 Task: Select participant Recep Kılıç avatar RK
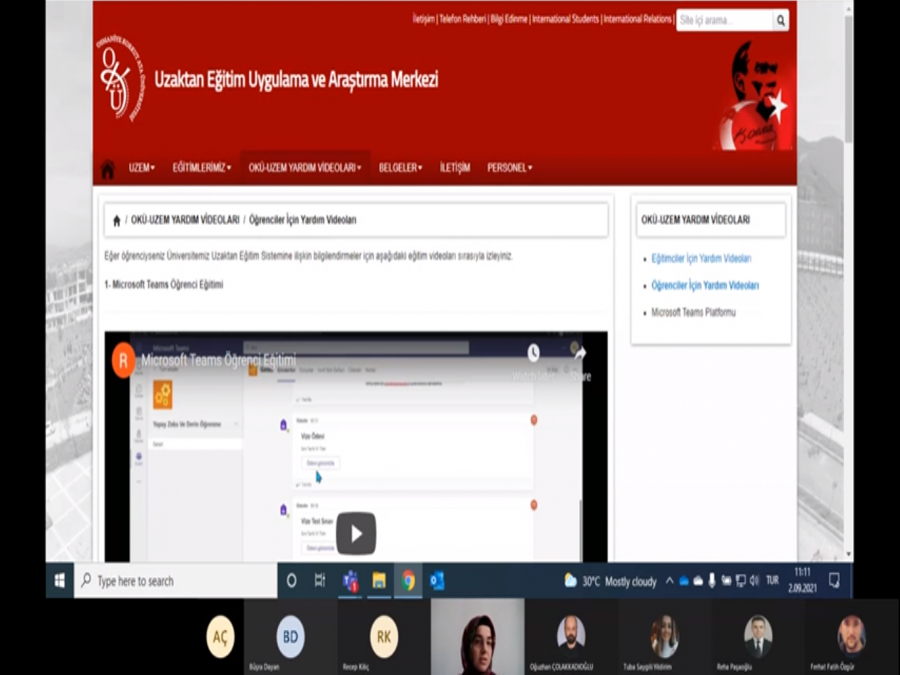(x=384, y=637)
